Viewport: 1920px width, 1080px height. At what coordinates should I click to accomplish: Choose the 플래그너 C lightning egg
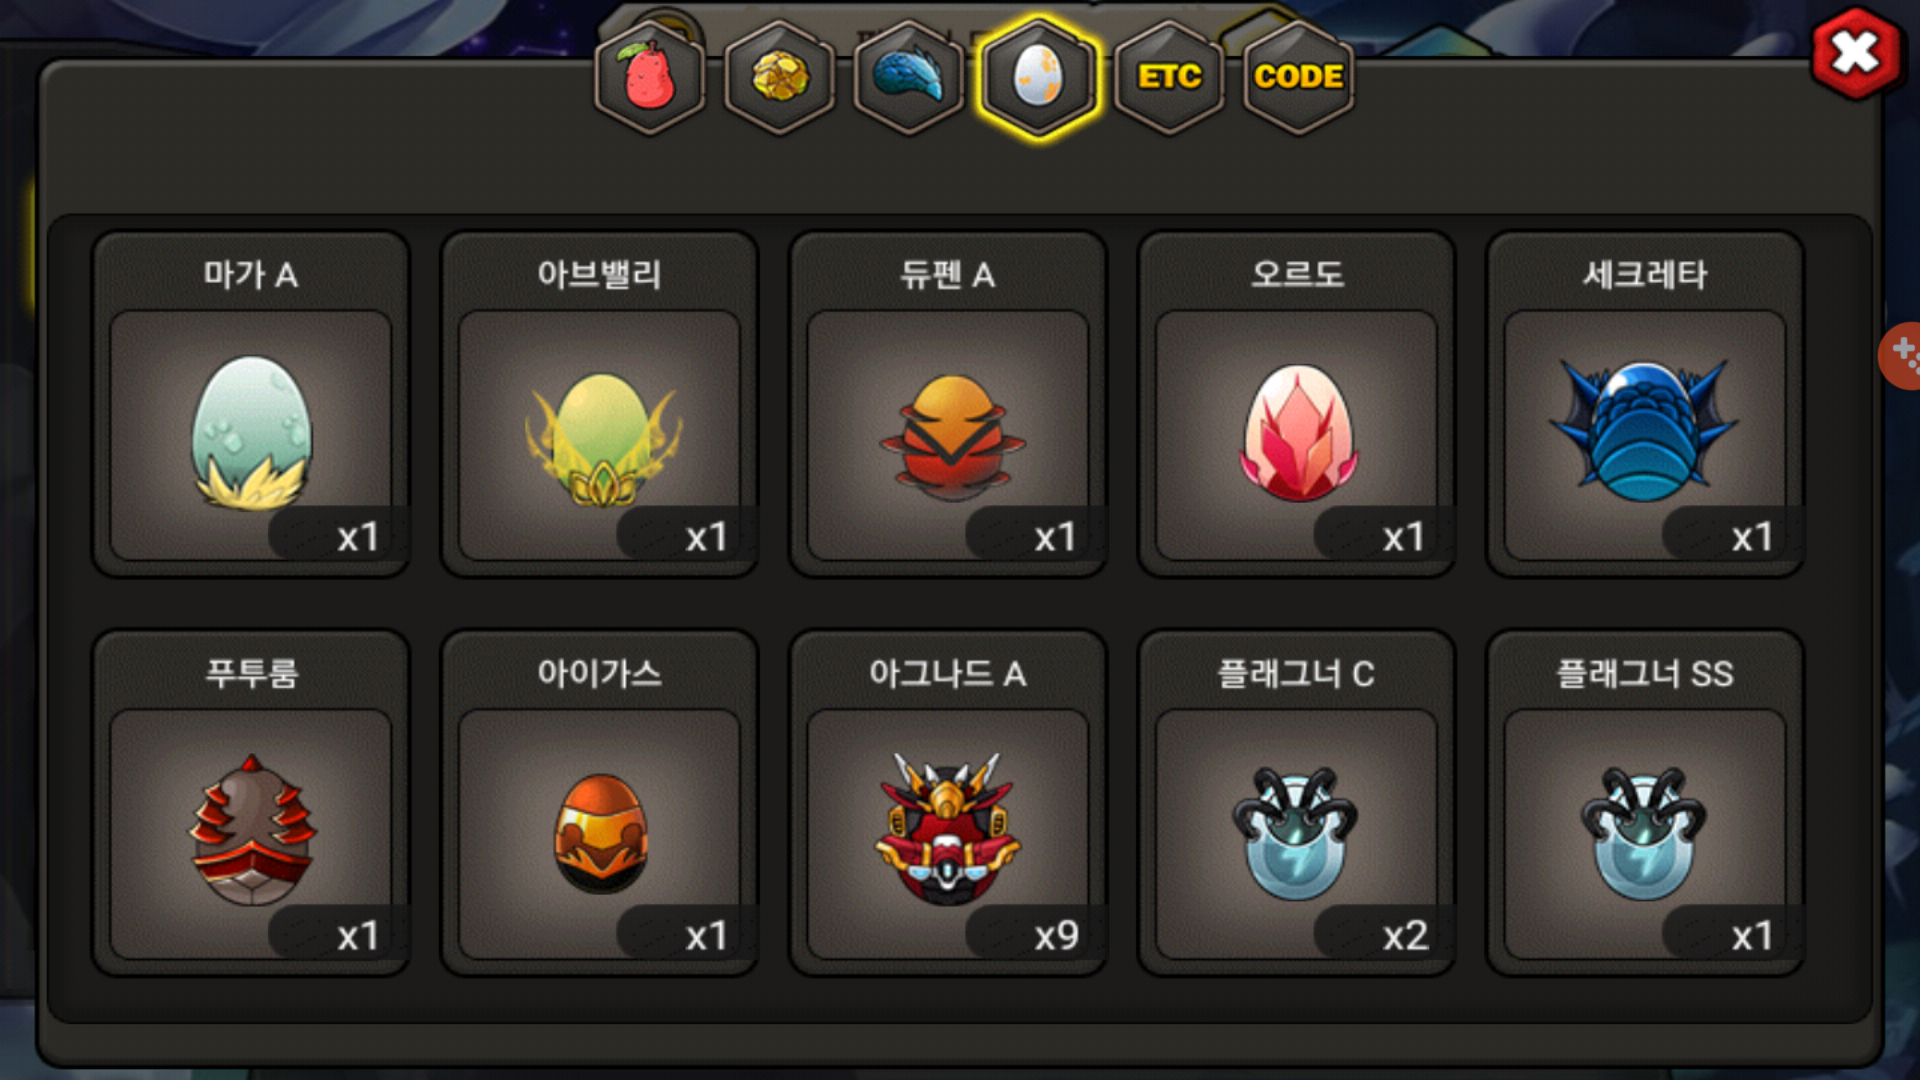coord(1297,833)
